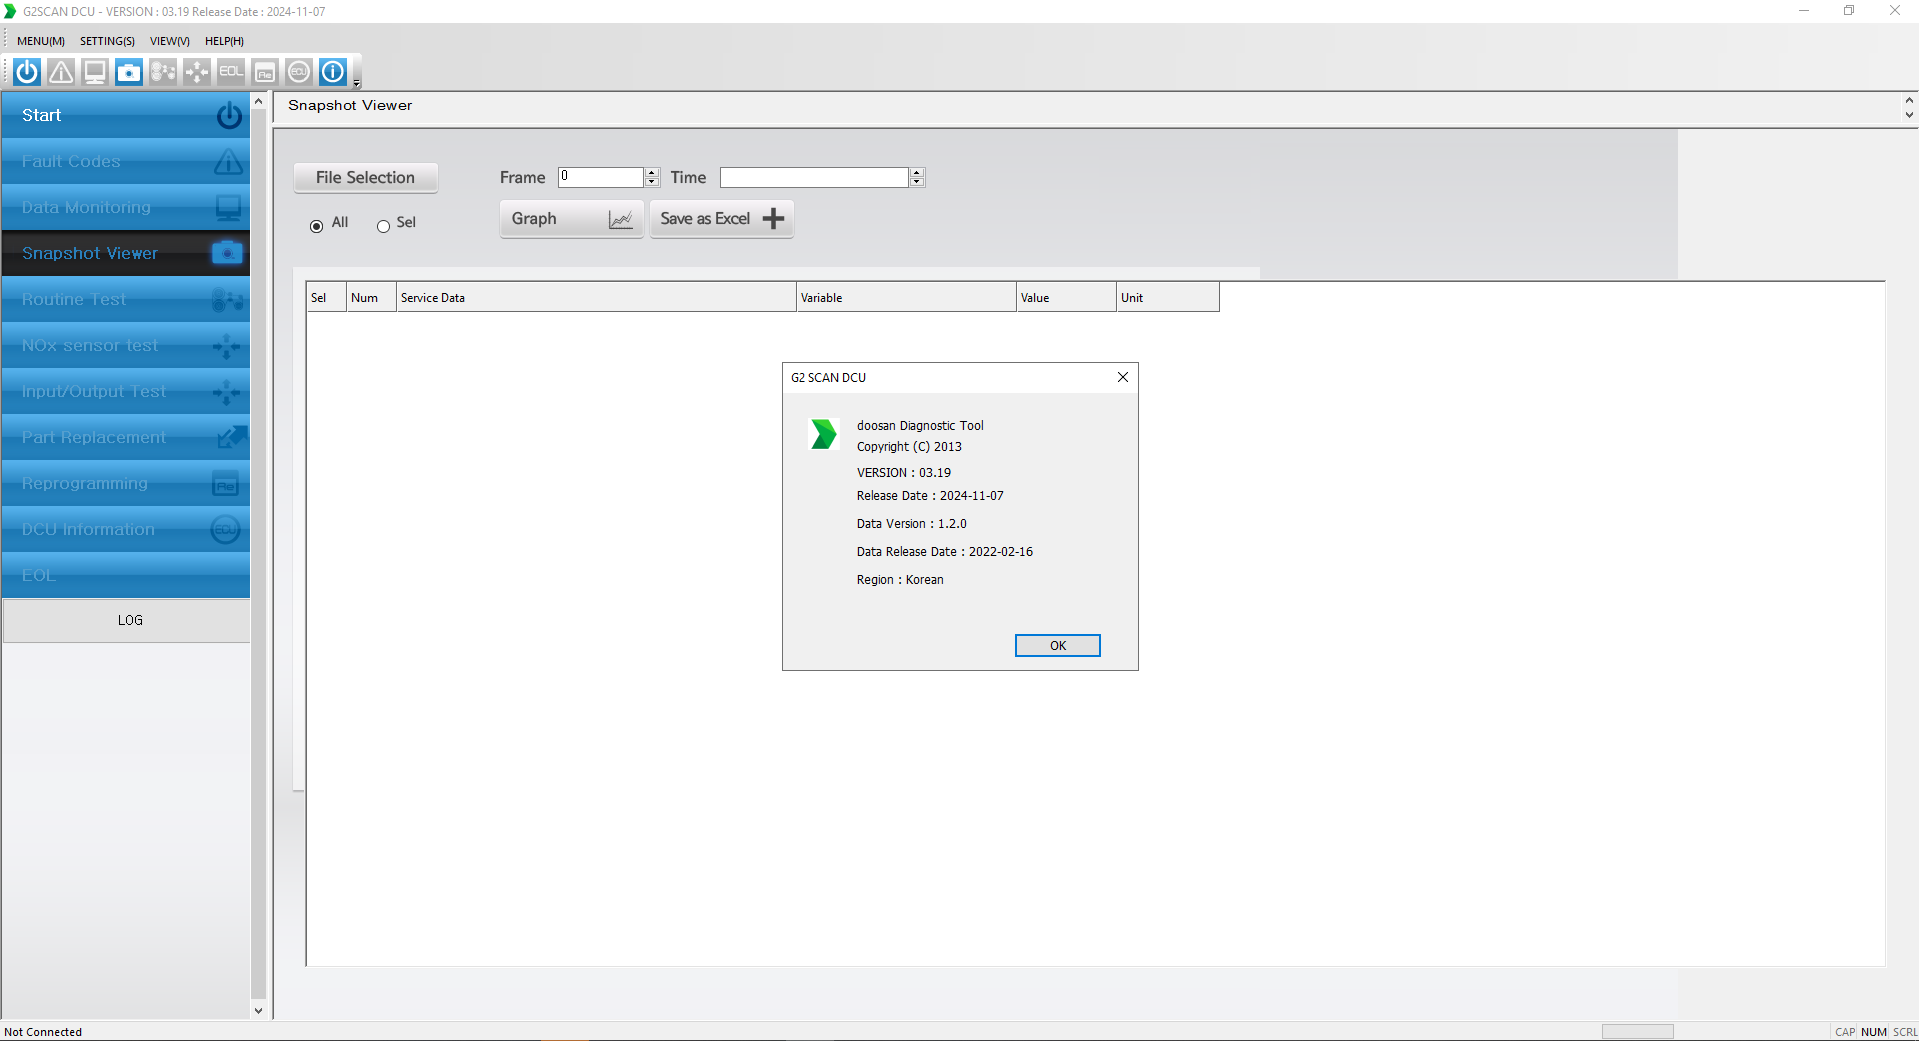
Task: Click the Variable column header
Action: pyautogui.click(x=906, y=297)
